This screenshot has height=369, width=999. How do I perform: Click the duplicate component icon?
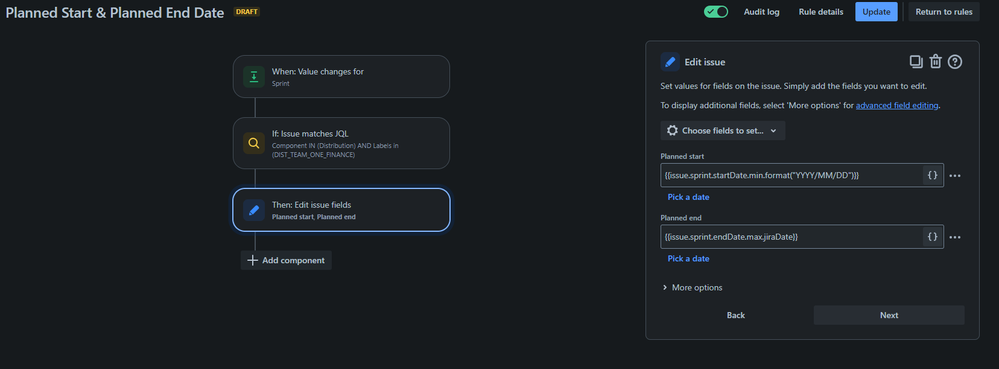click(916, 62)
